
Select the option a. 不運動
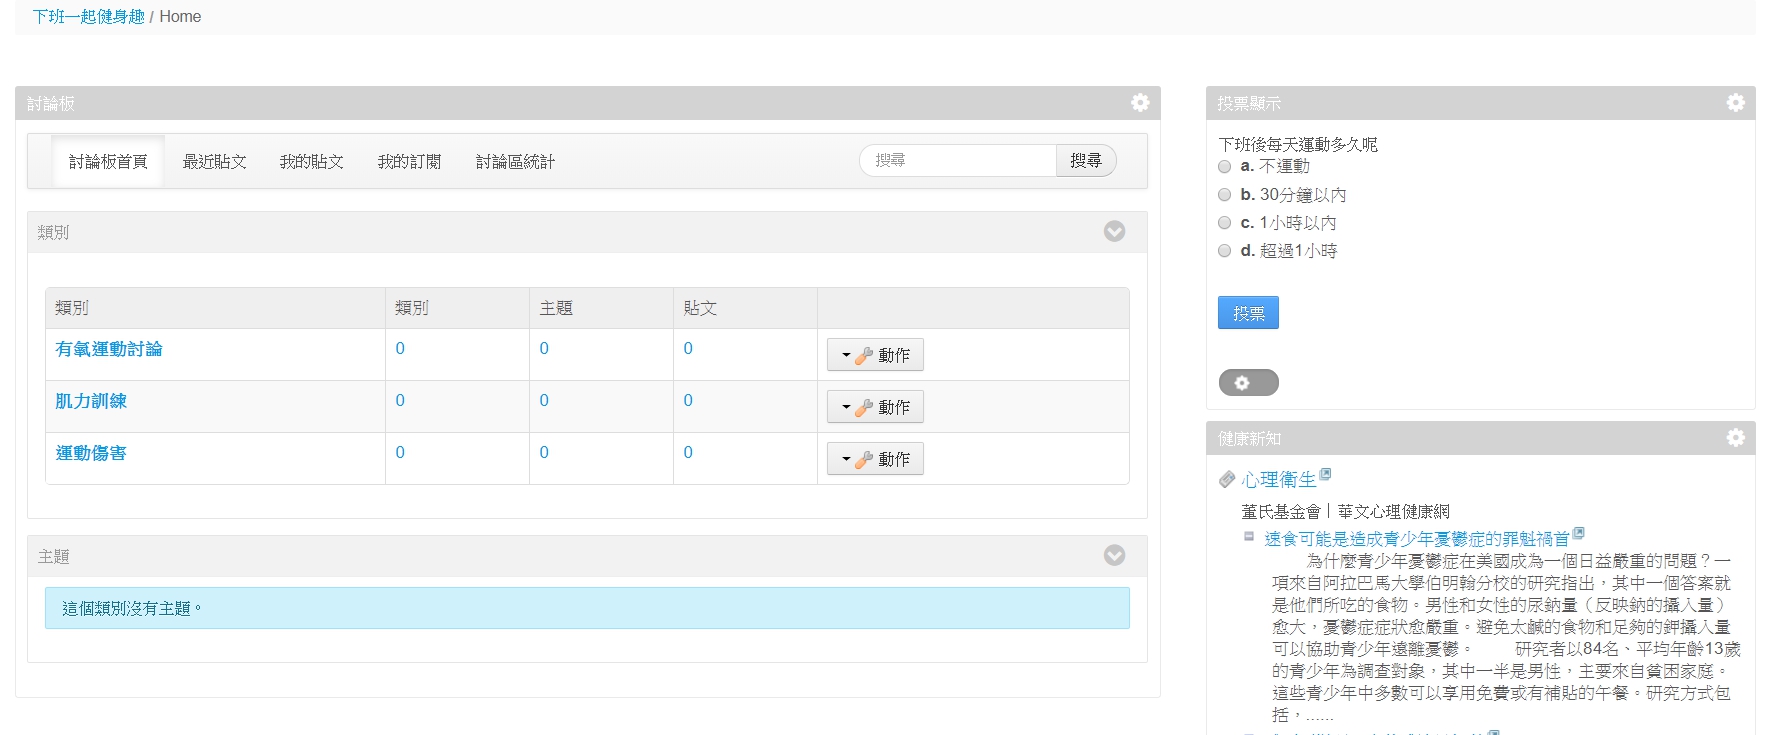pyautogui.click(x=1224, y=167)
